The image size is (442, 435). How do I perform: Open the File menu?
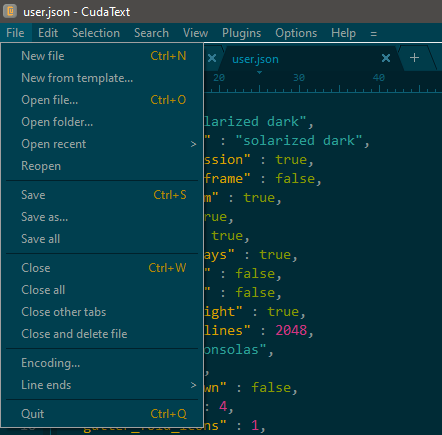15,33
